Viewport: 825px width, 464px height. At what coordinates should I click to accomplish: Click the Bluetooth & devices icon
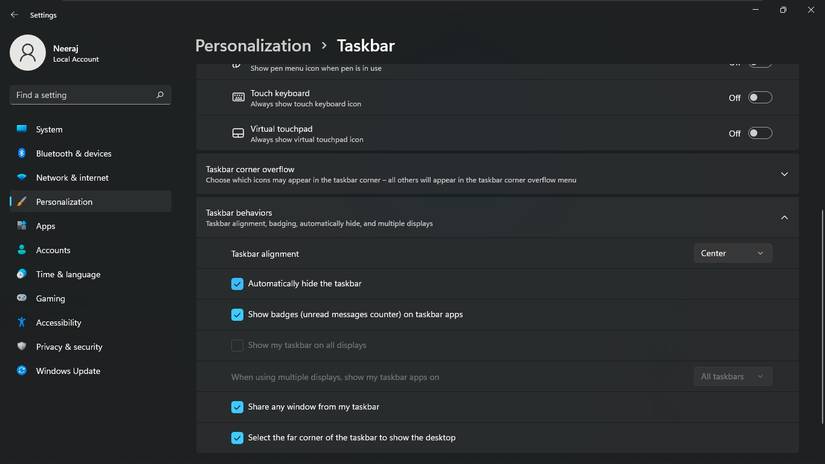tap(21, 153)
